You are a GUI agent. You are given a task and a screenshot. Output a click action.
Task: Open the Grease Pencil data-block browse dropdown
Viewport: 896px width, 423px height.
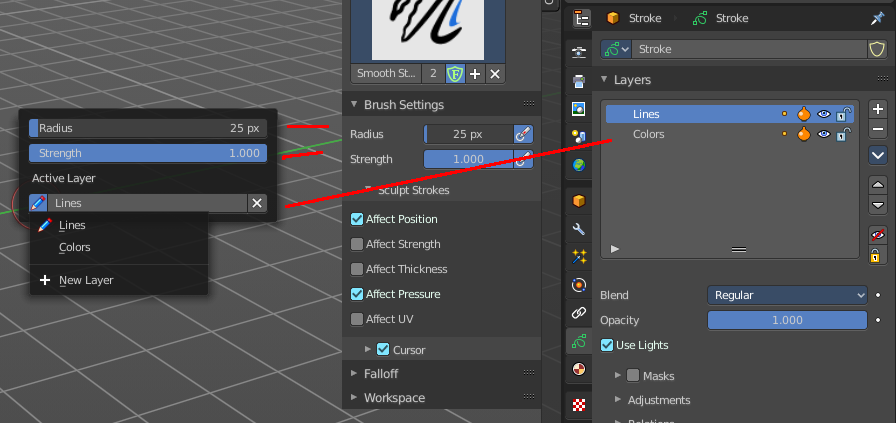pyautogui.click(x=616, y=49)
